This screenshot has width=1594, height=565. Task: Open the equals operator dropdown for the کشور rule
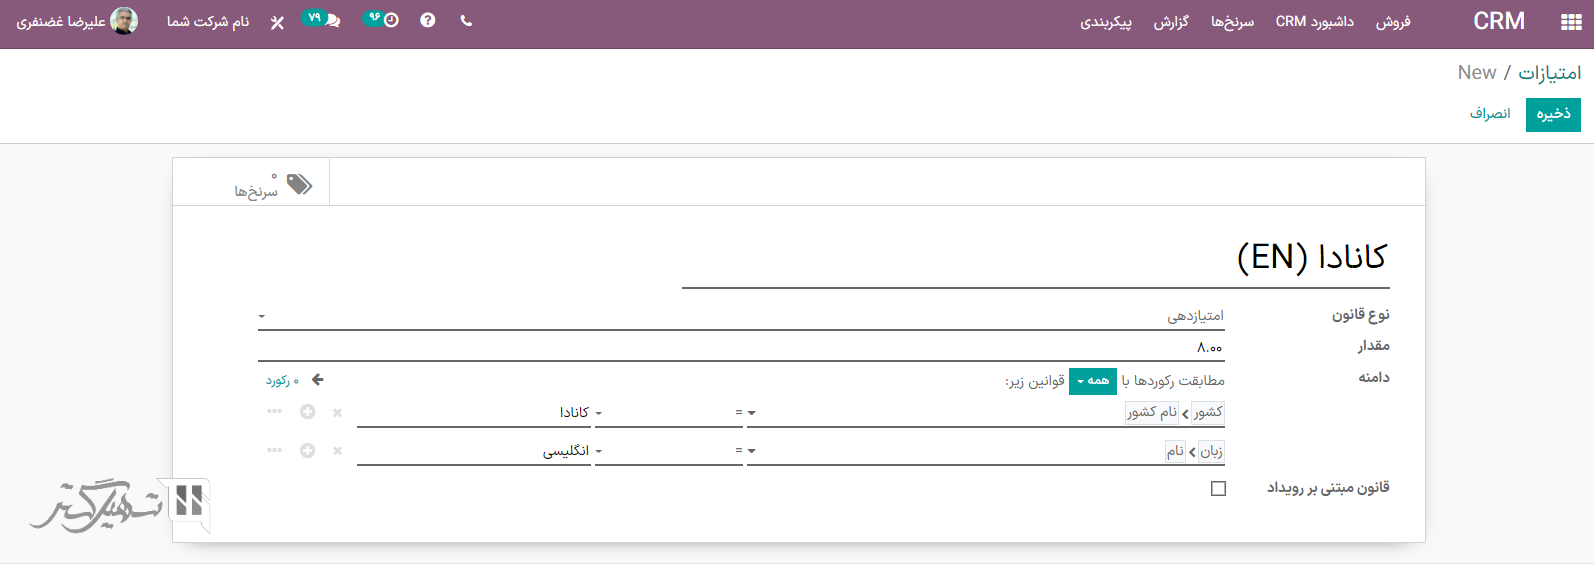[746, 413]
